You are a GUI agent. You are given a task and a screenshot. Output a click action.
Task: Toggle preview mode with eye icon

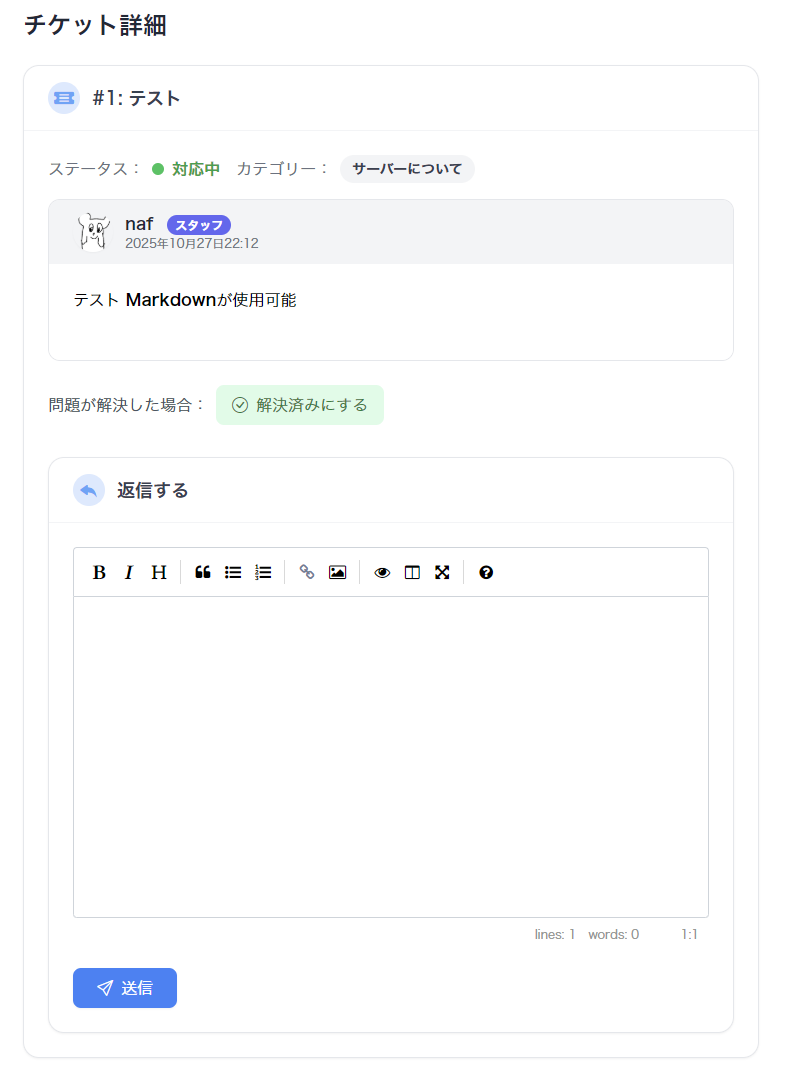pos(382,572)
